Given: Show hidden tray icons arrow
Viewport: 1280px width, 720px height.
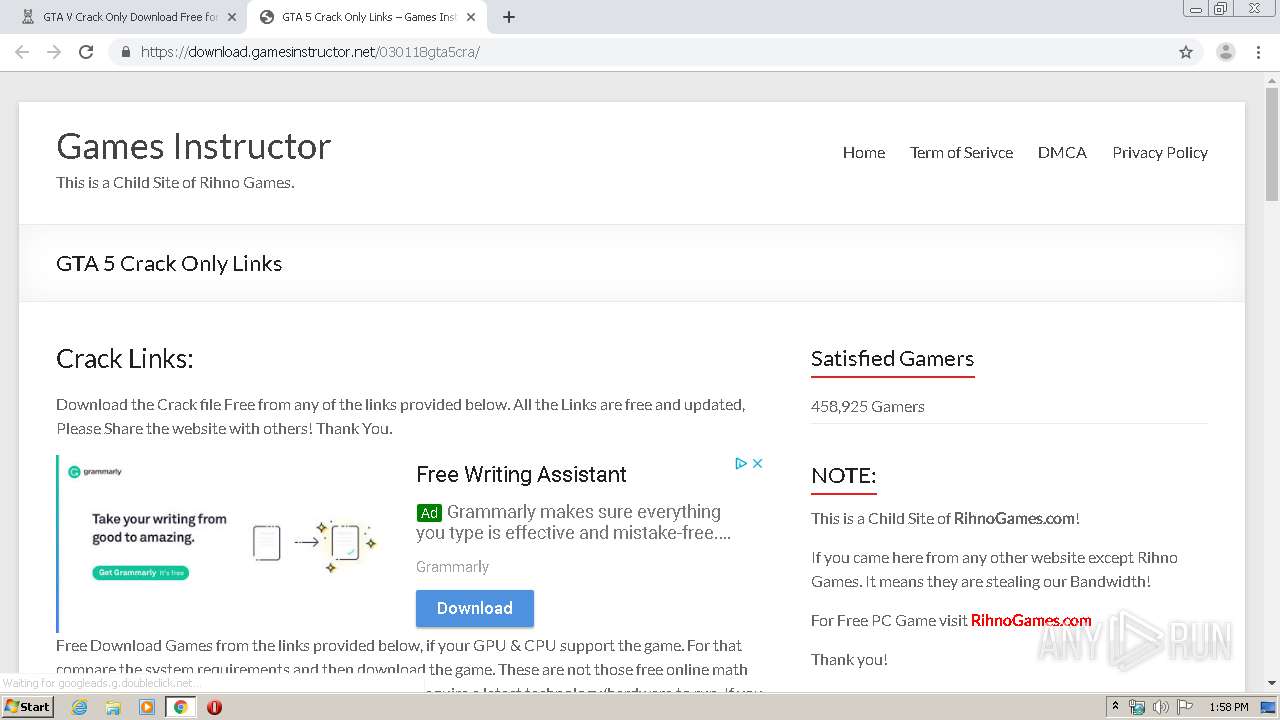Looking at the screenshot, I should 1115,707.
